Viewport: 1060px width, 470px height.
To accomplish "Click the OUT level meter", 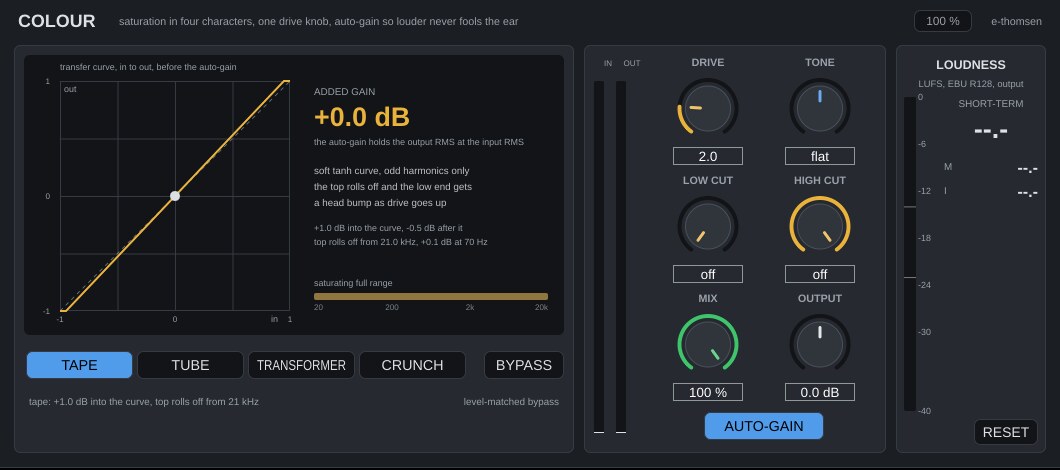I will [x=621, y=257].
